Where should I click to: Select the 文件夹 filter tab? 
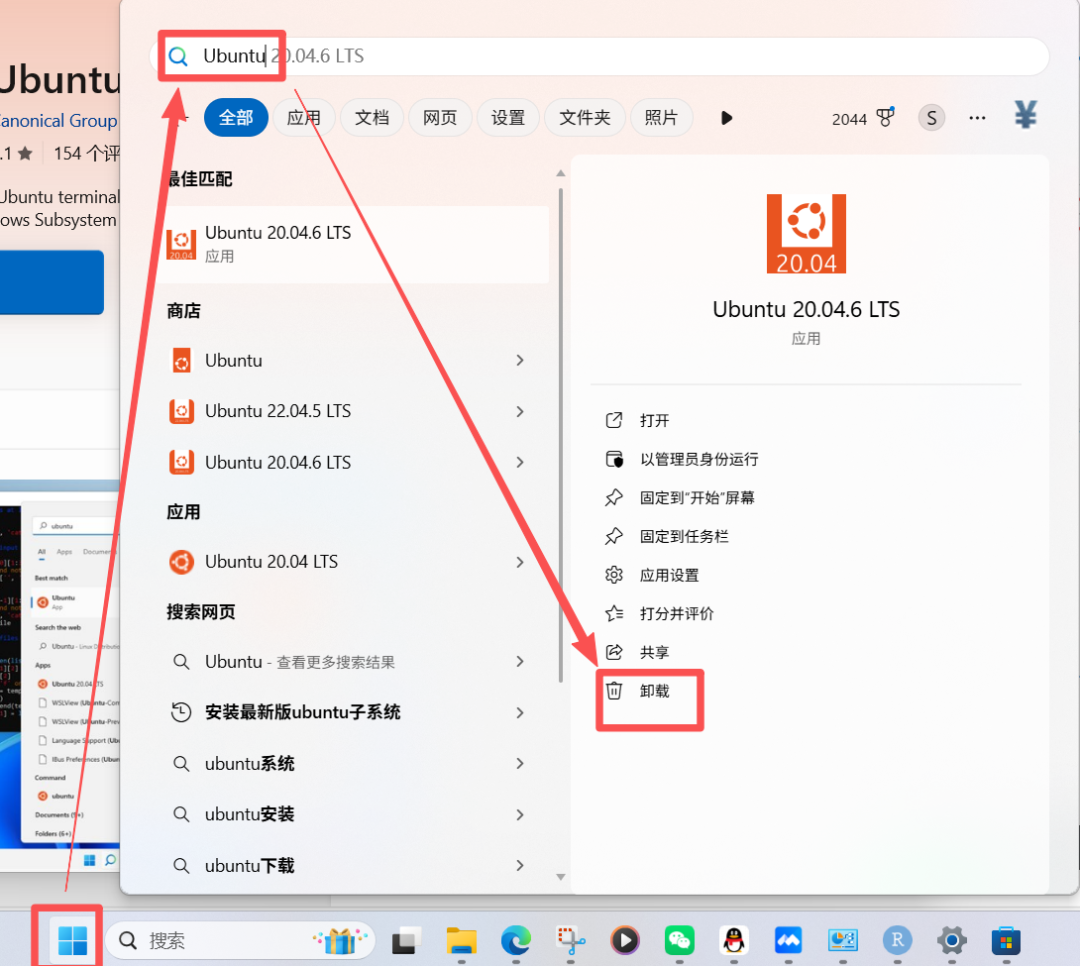pyautogui.click(x=585, y=118)
